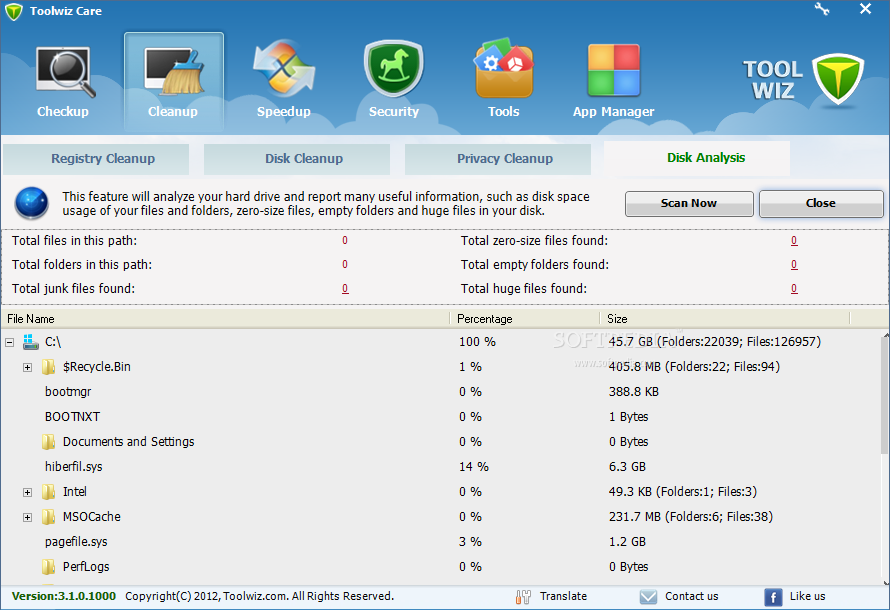Select the hiberfil.sys file row
The image size is (890, 610).
pyautogui.click(x=440, y=466)
